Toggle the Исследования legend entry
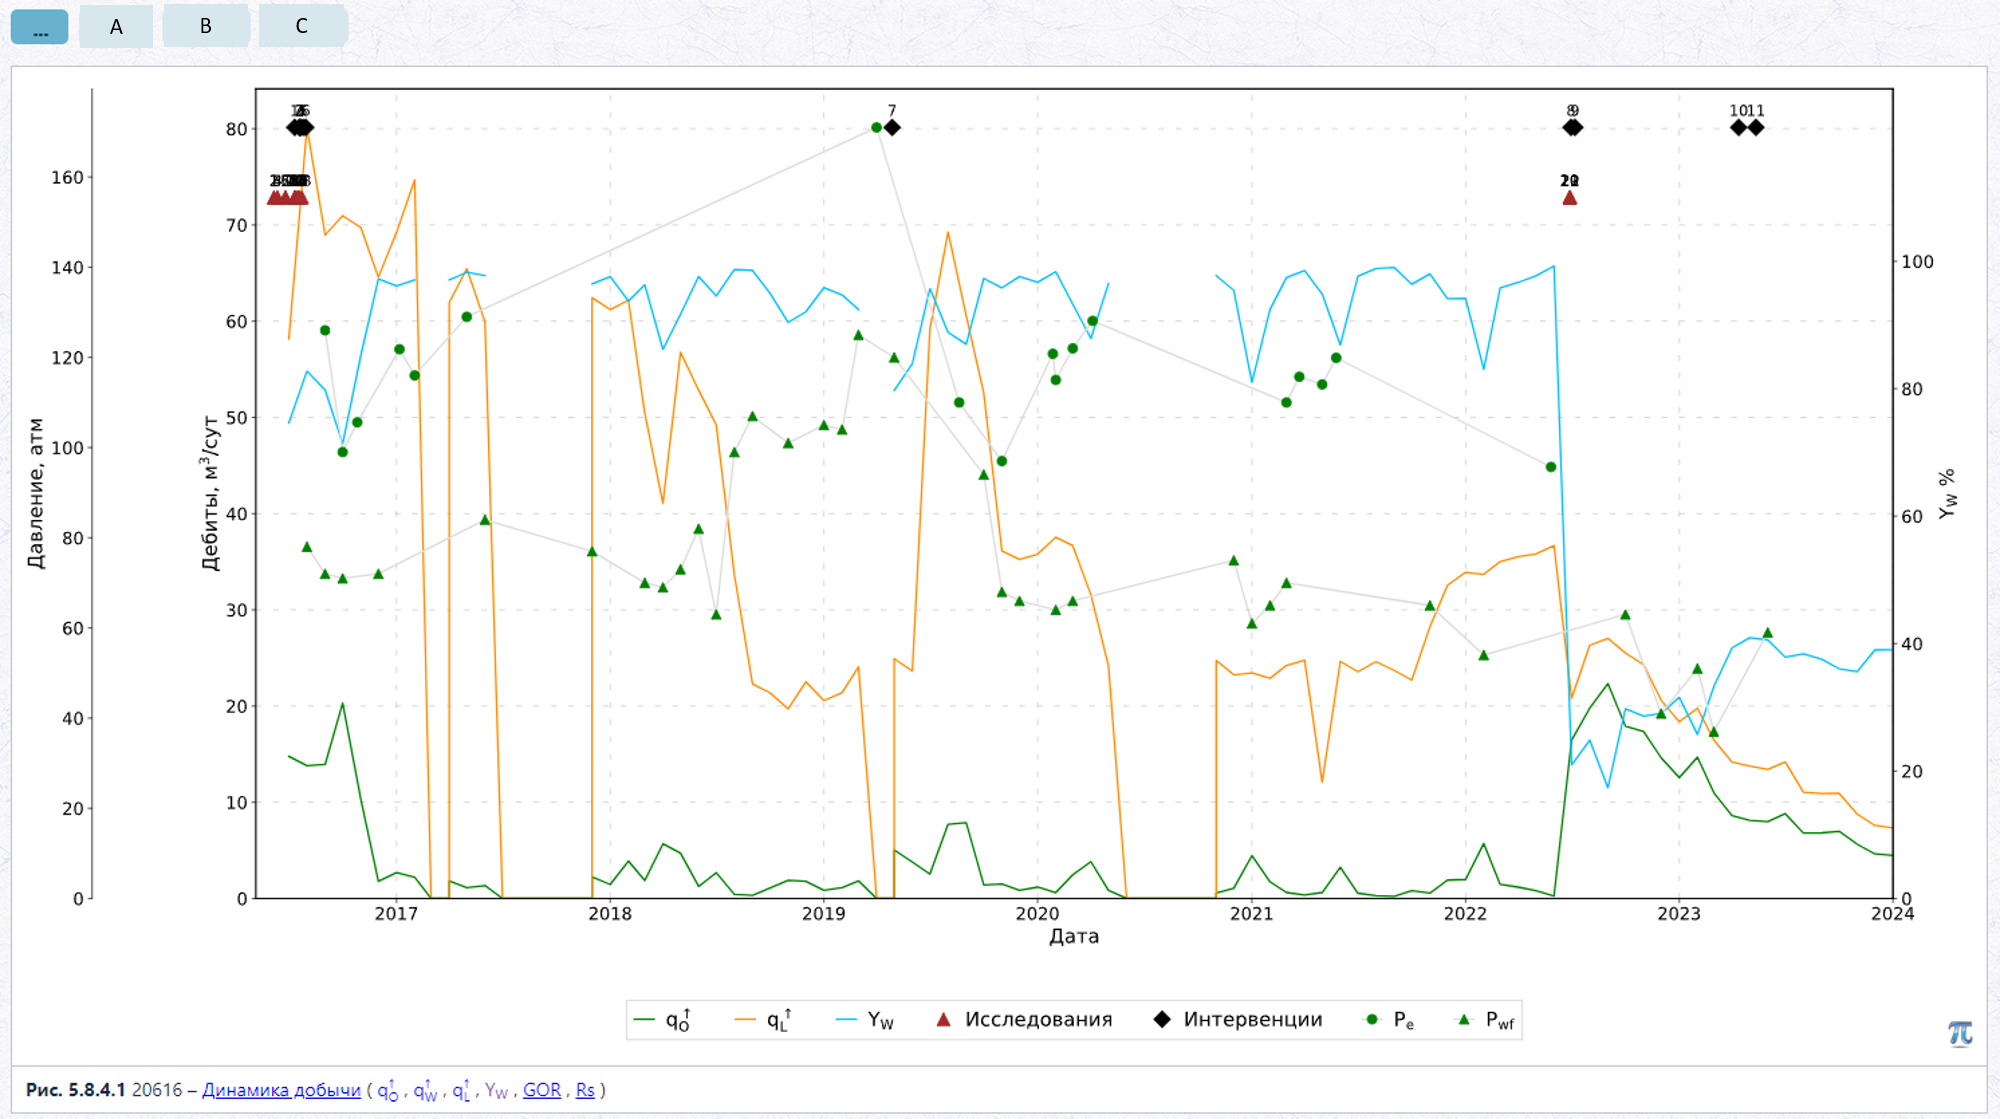Screen dimensions: 2000x1119 click(x=1024, y=1019)
